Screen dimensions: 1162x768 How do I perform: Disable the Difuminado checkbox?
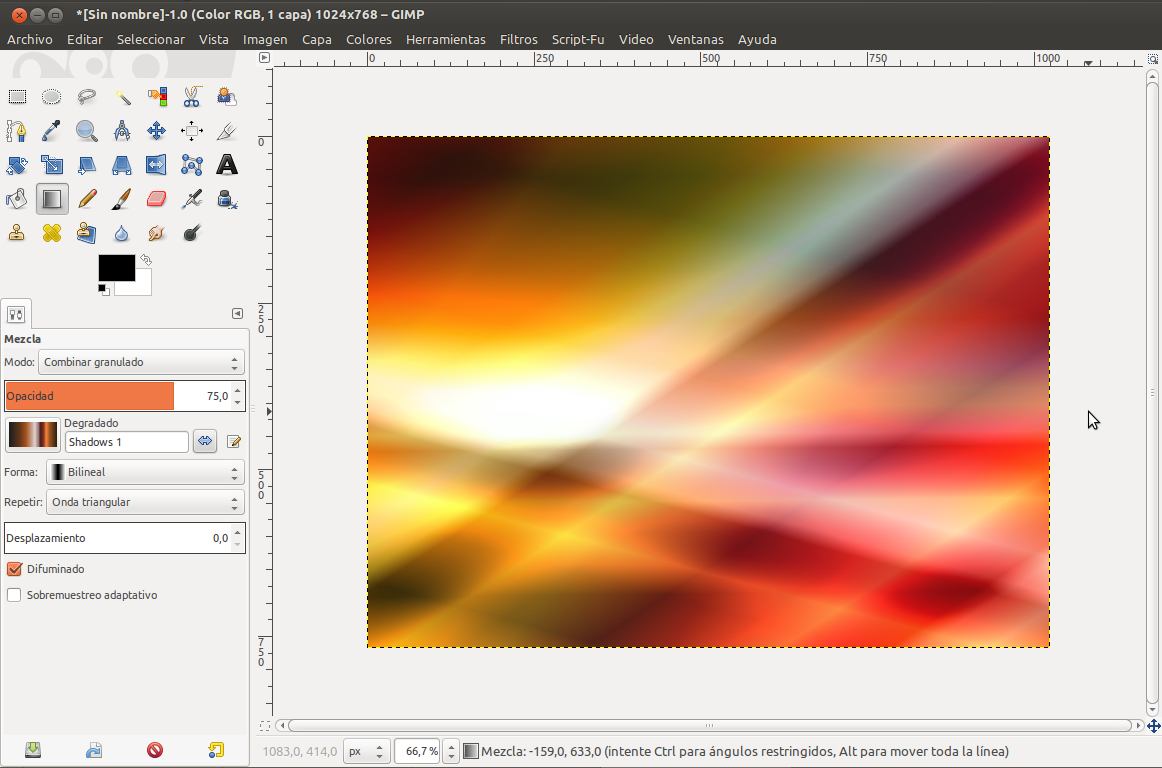14,569
